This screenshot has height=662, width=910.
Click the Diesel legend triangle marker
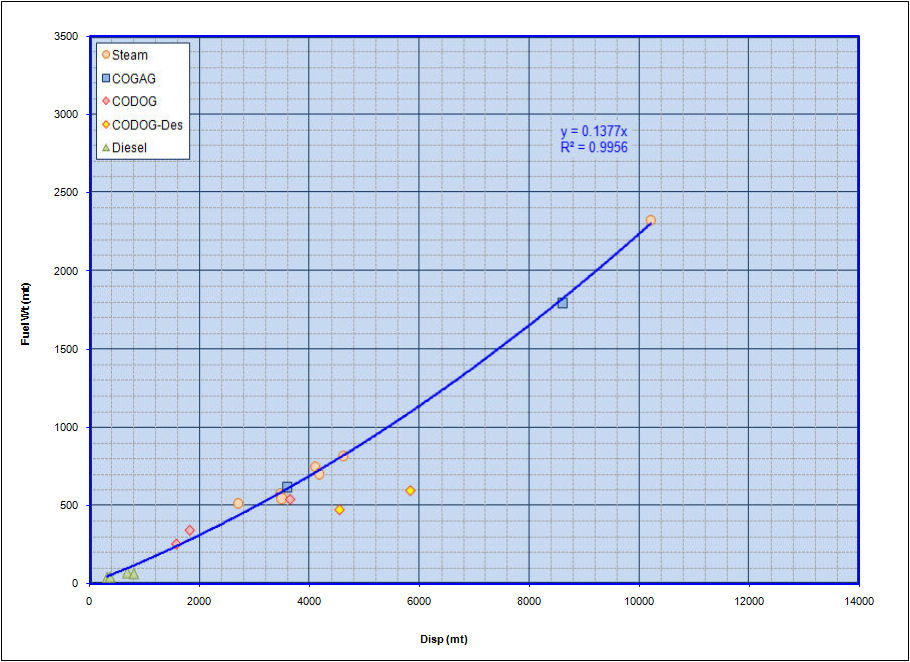click(x=105, y=148)
